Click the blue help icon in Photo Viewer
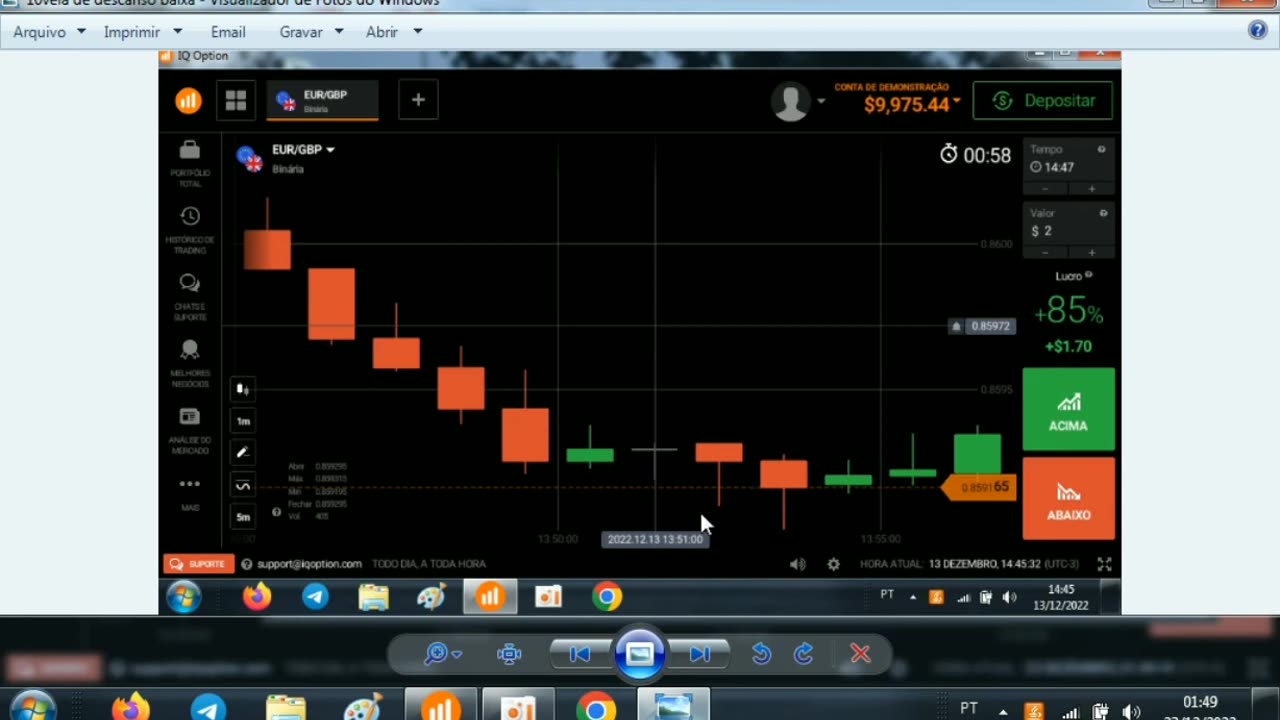Viewport: 1280px width, 720px height. (x=1258, y=30)
